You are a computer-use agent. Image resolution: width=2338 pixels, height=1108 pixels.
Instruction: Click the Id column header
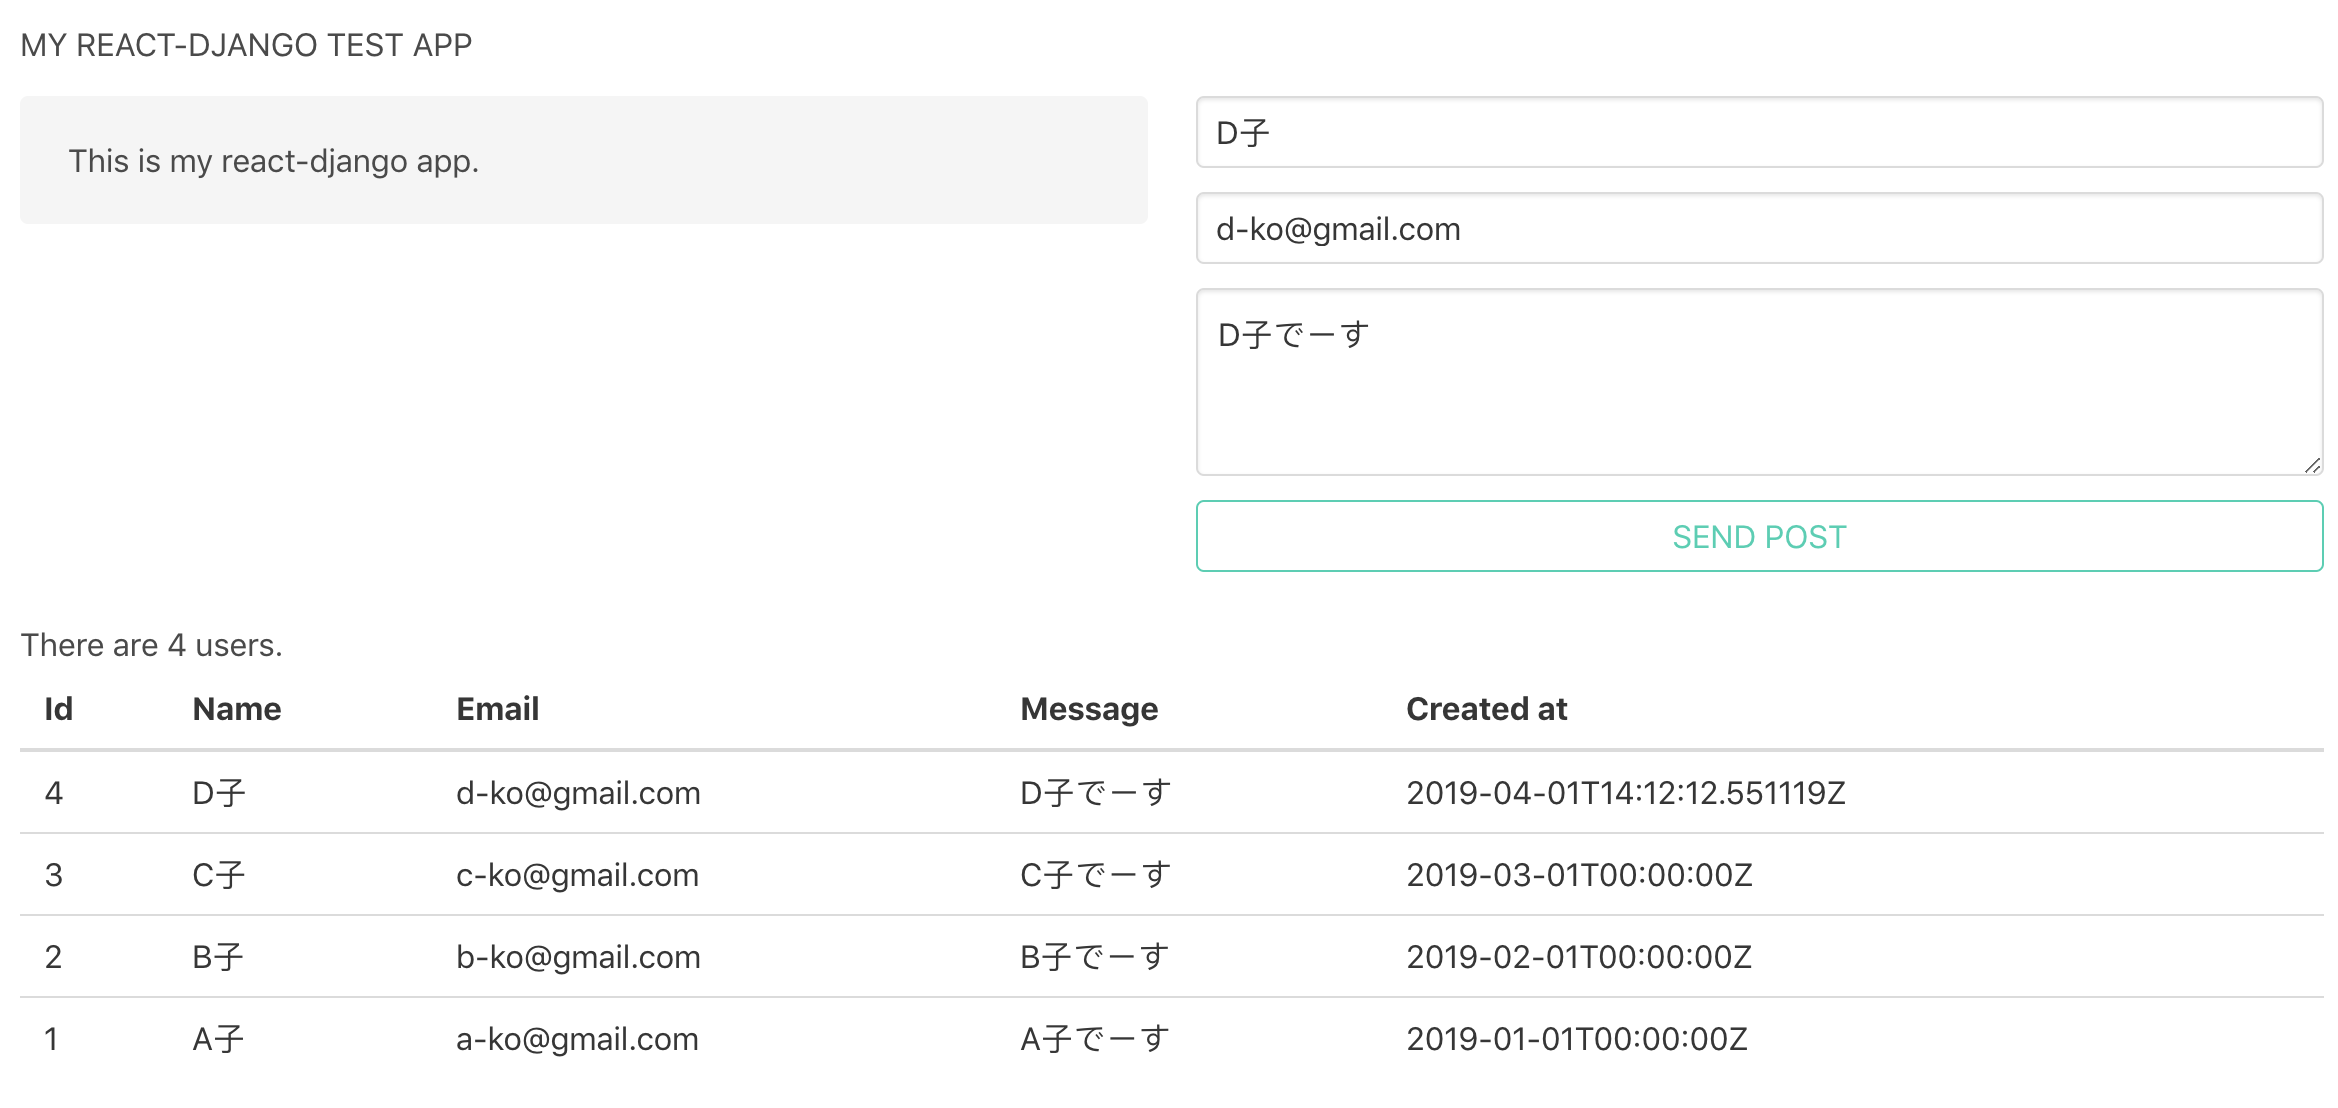(58, 709)
